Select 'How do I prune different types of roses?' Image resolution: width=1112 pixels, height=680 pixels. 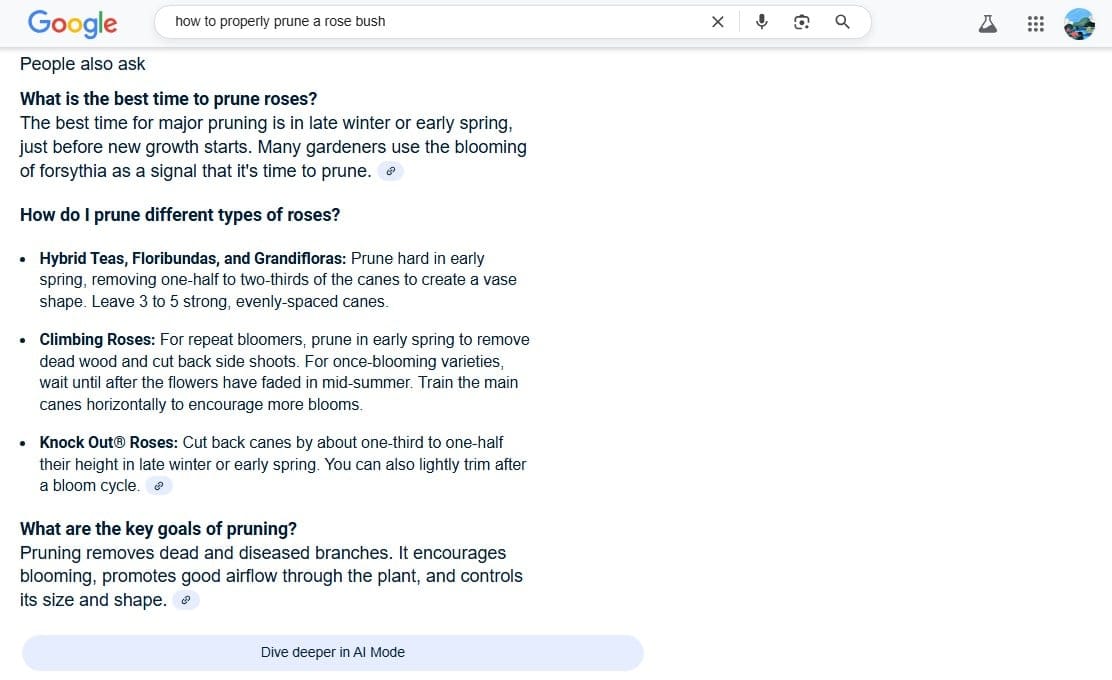[180, 215]
